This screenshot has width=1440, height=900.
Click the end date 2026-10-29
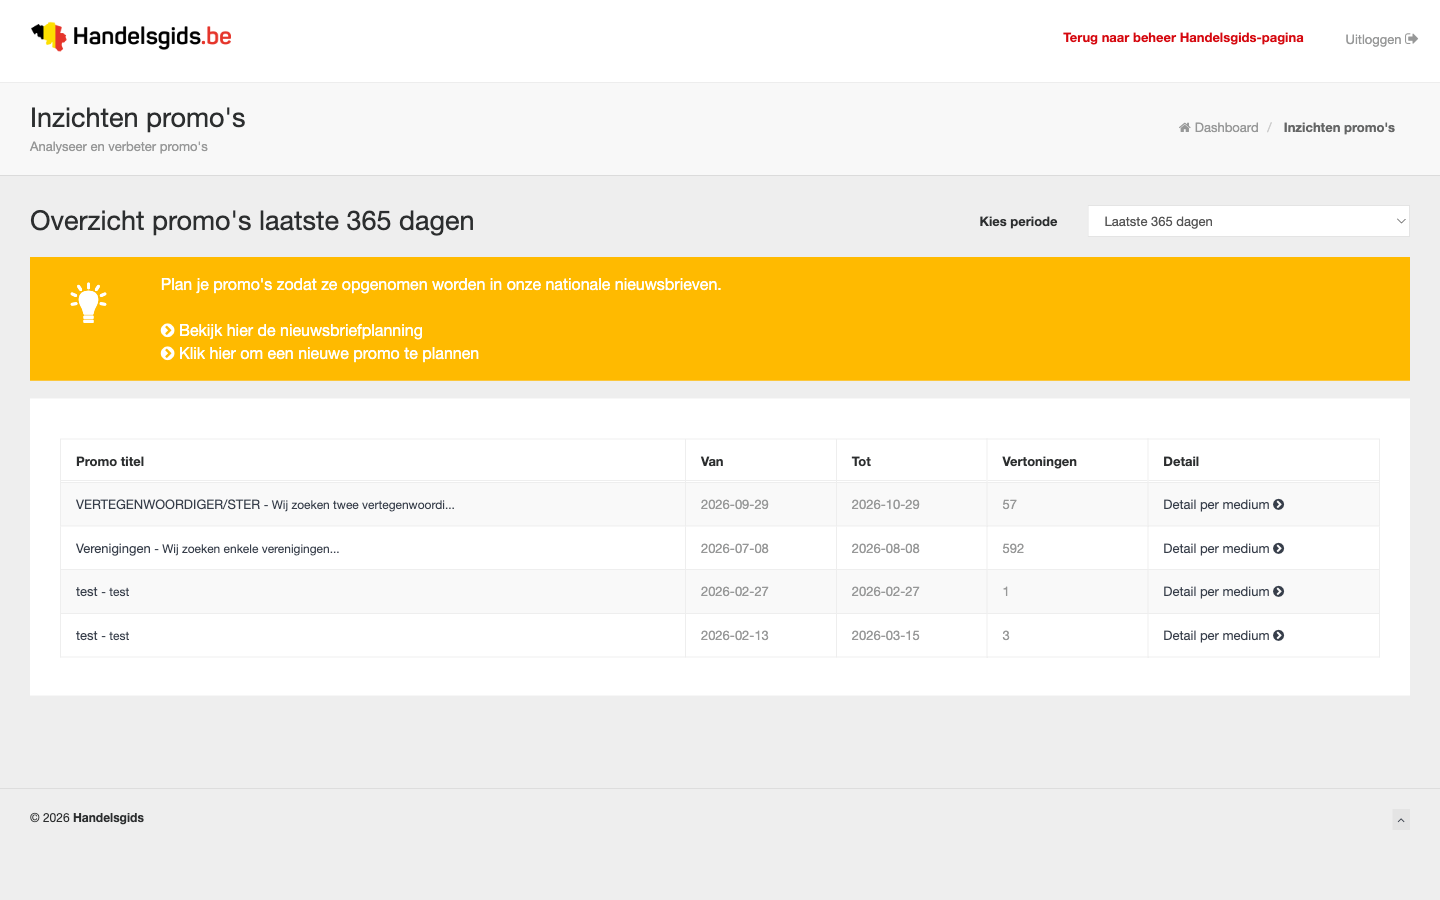885,505
